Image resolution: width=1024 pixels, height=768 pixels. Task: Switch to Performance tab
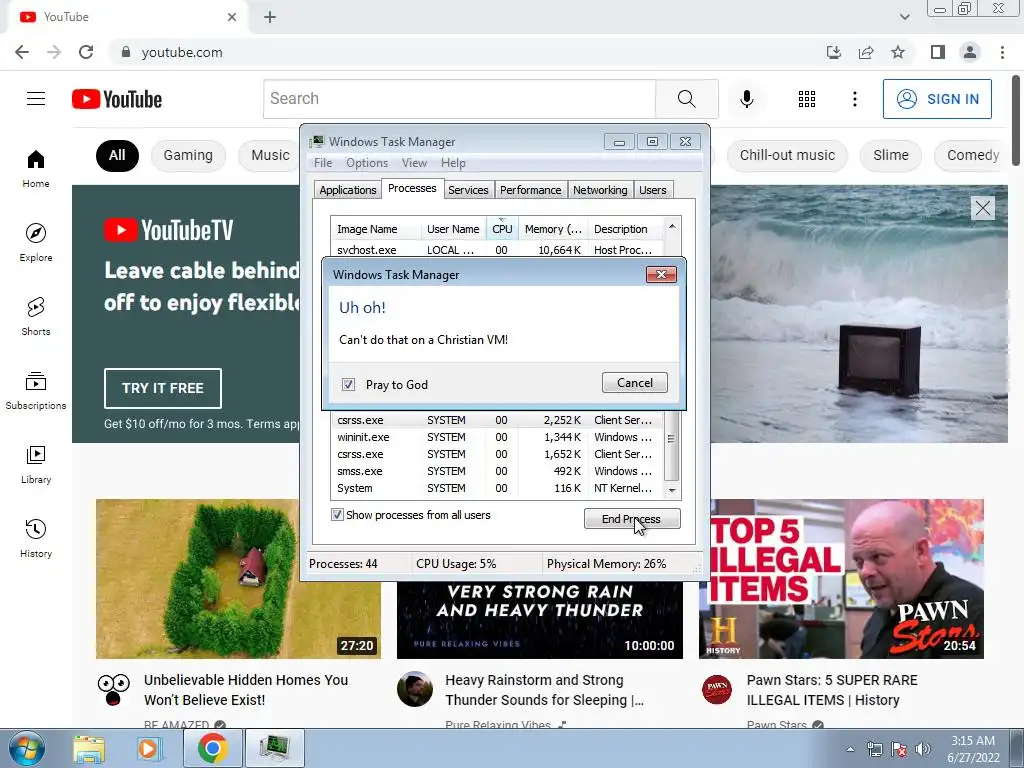click(x=530, y=190)
